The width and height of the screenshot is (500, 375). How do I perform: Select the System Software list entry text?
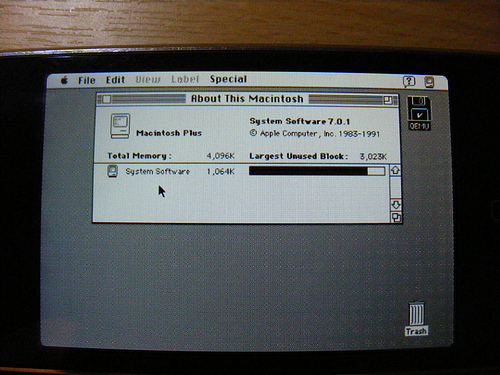coord(158,171)
